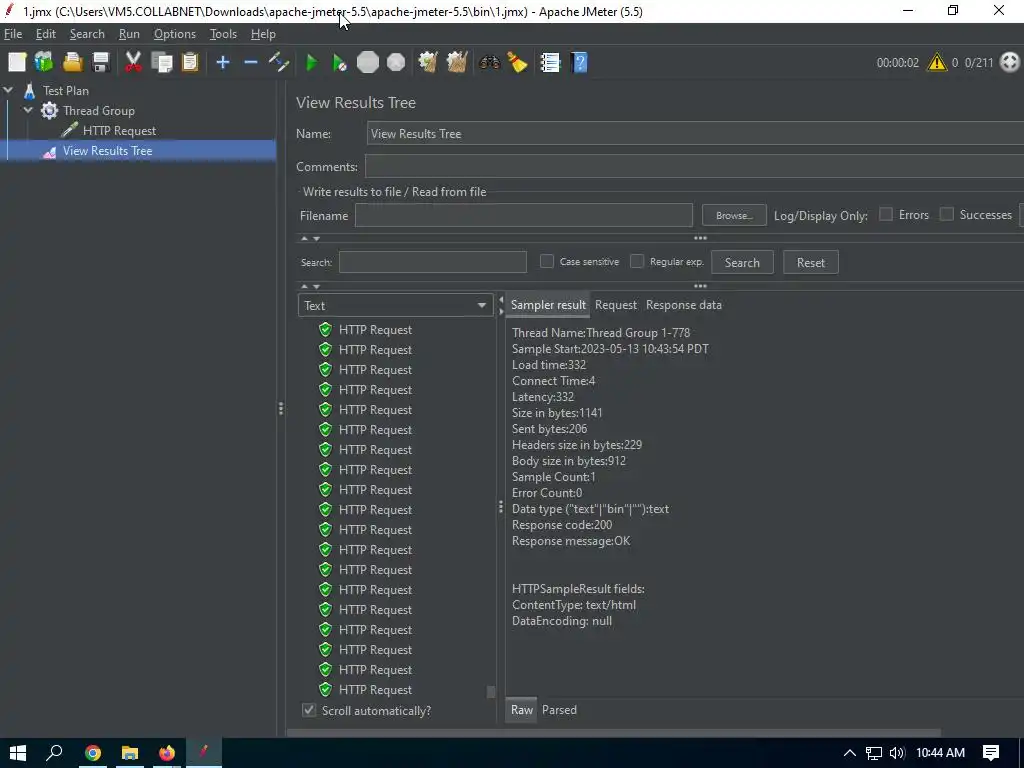This screenshot has height=768, width=1024.
Task: Enable the Case sensitive checkbox
Action: [x=547, y=261]
